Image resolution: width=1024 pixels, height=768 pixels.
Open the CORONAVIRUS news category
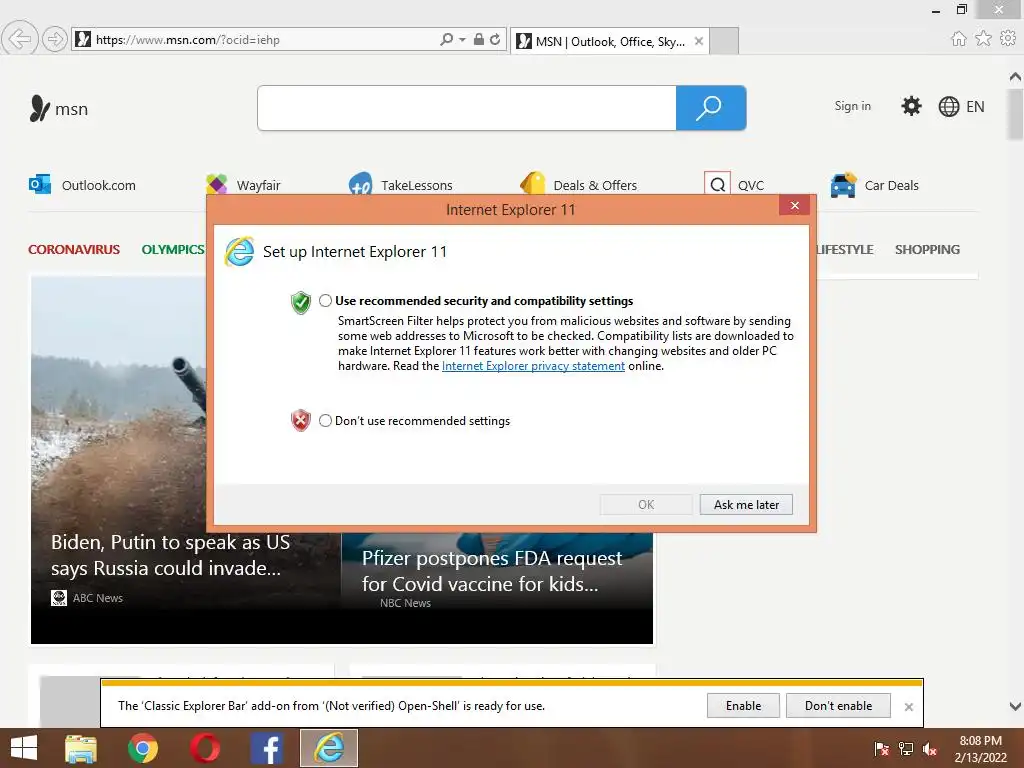point(74,249)
